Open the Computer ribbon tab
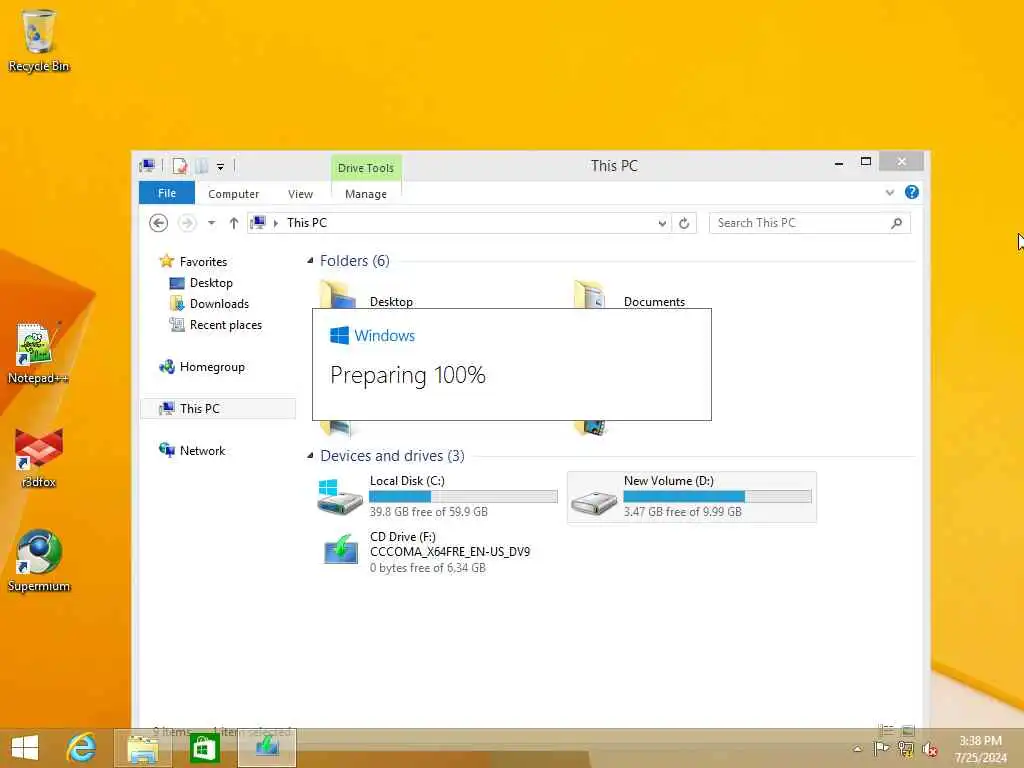 click(x=233, y=194)
